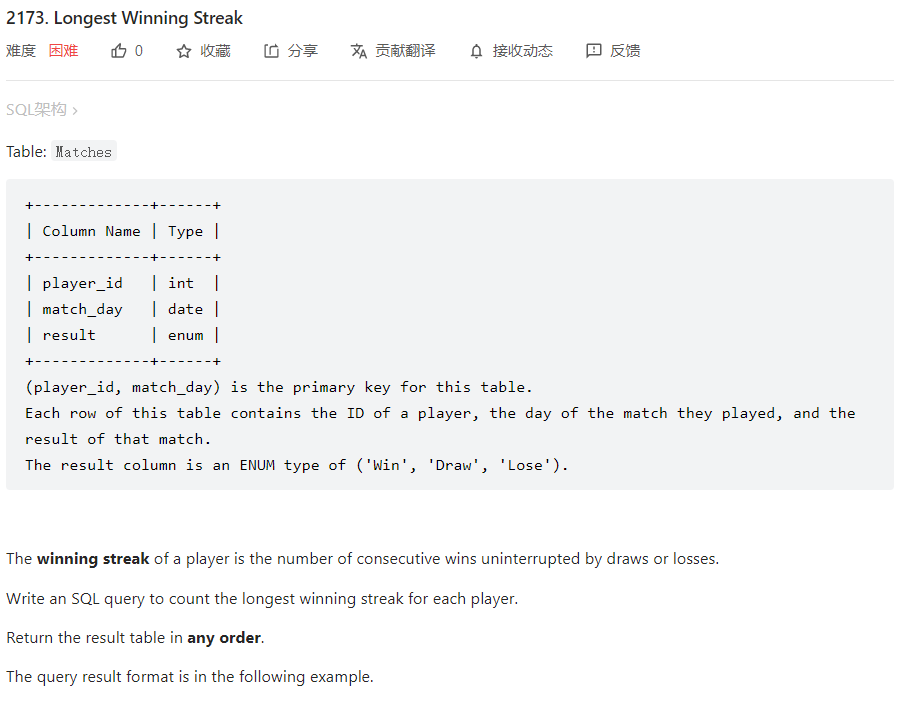
Task: Expand the SQL架构 section label
Action: click(36, 110)
